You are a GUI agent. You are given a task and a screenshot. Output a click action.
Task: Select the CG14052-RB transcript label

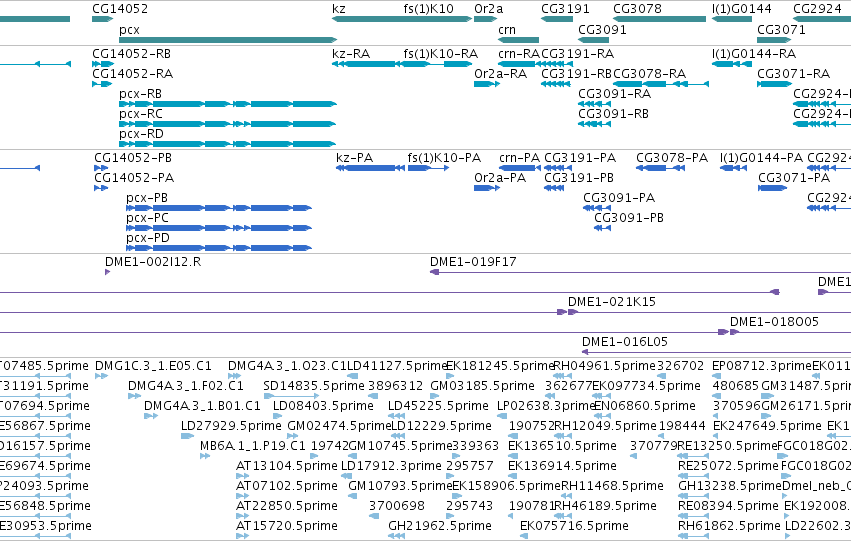click(x=131, y=54)
